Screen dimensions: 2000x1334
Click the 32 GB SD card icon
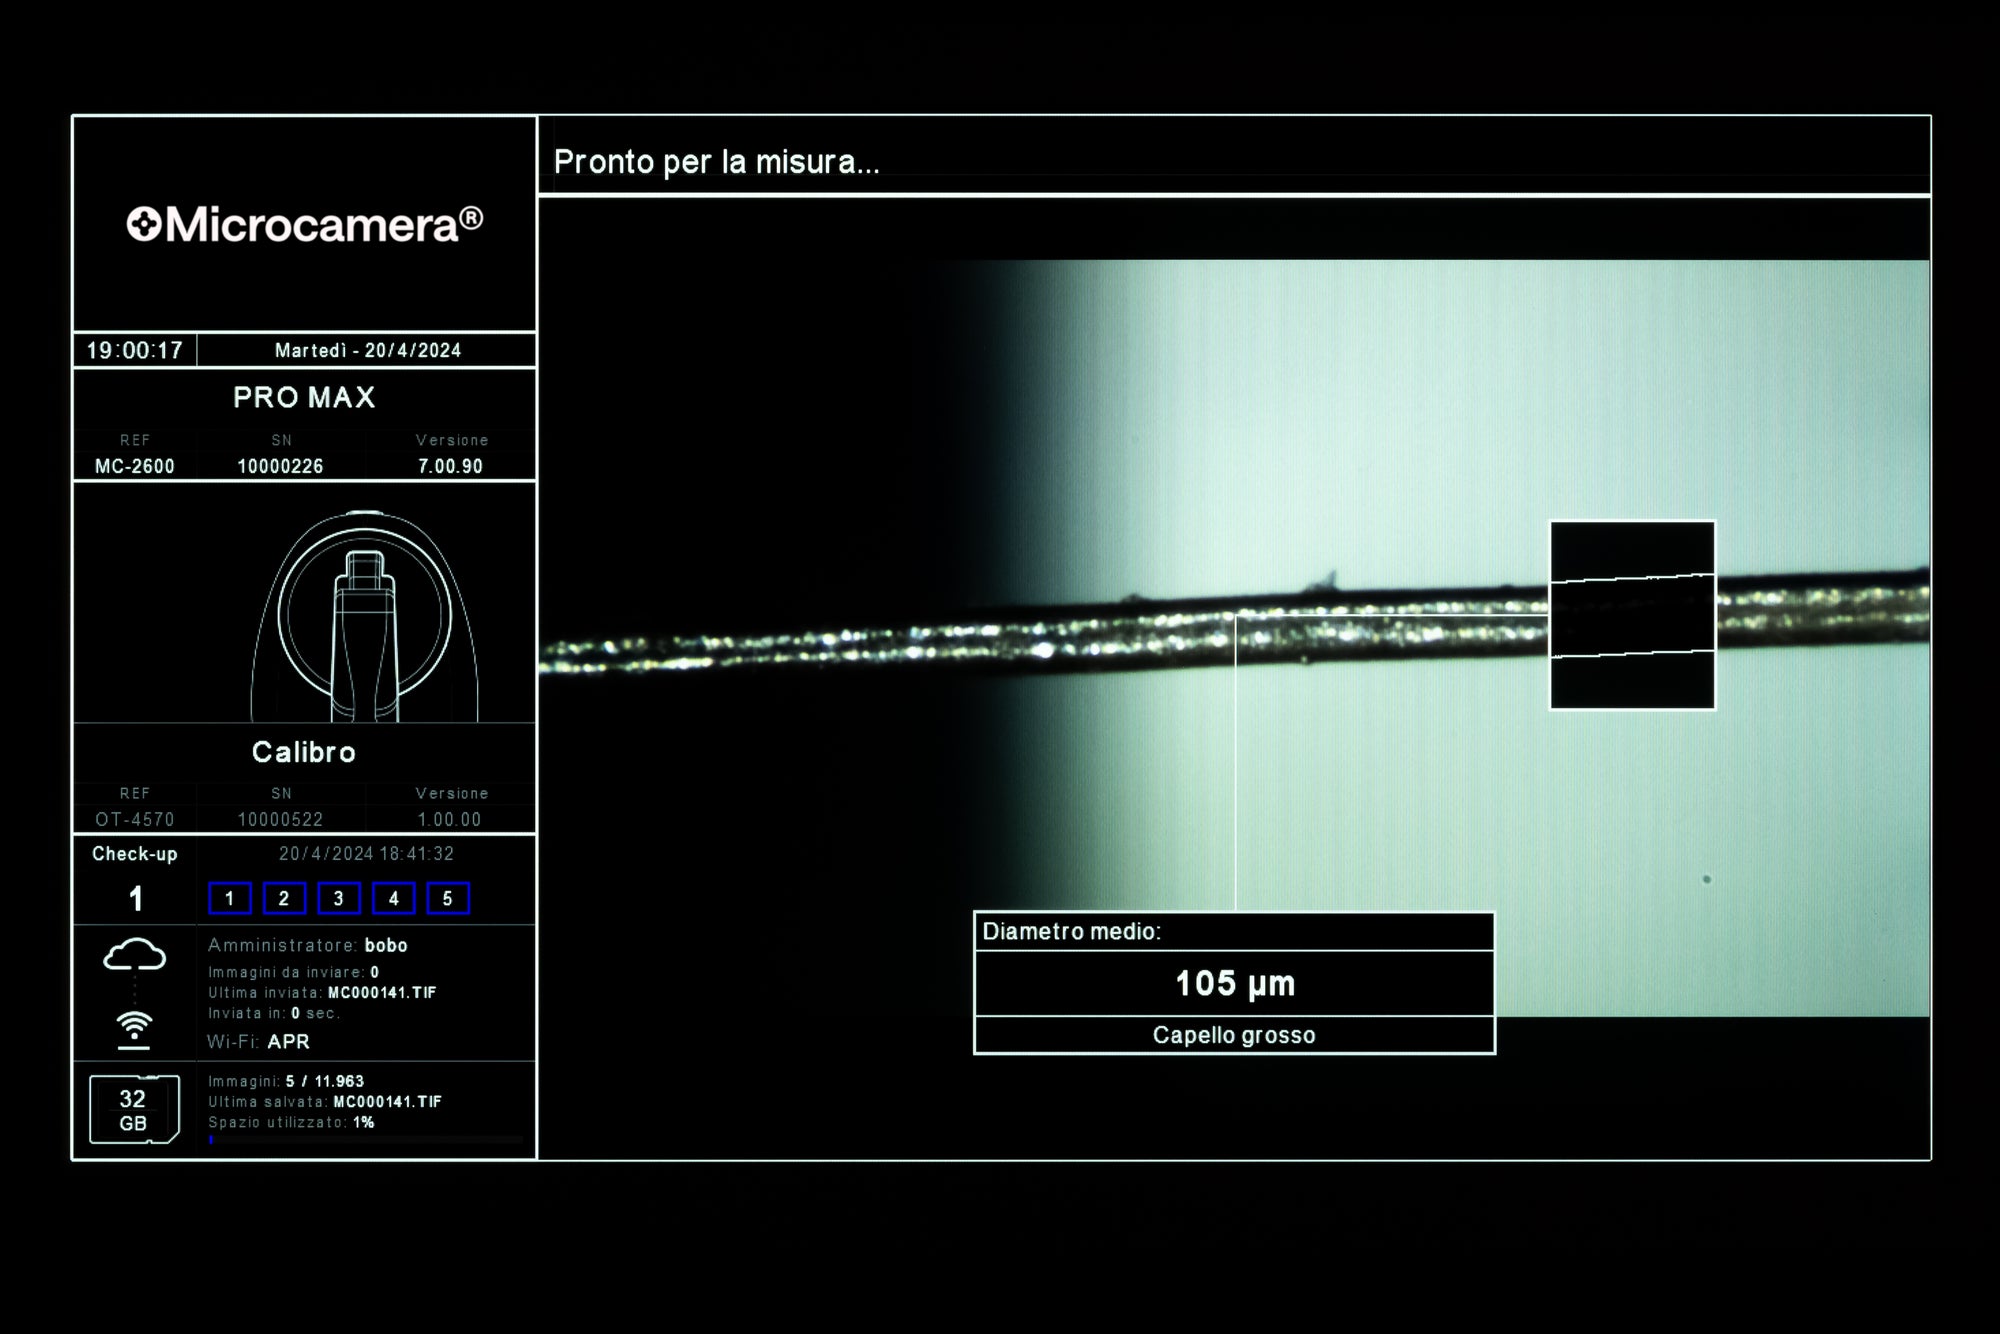pos(134,1109)
